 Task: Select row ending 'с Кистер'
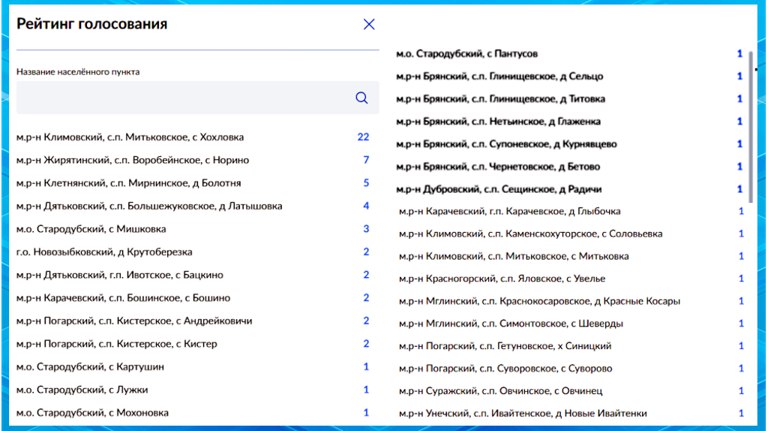pos(192,344)
